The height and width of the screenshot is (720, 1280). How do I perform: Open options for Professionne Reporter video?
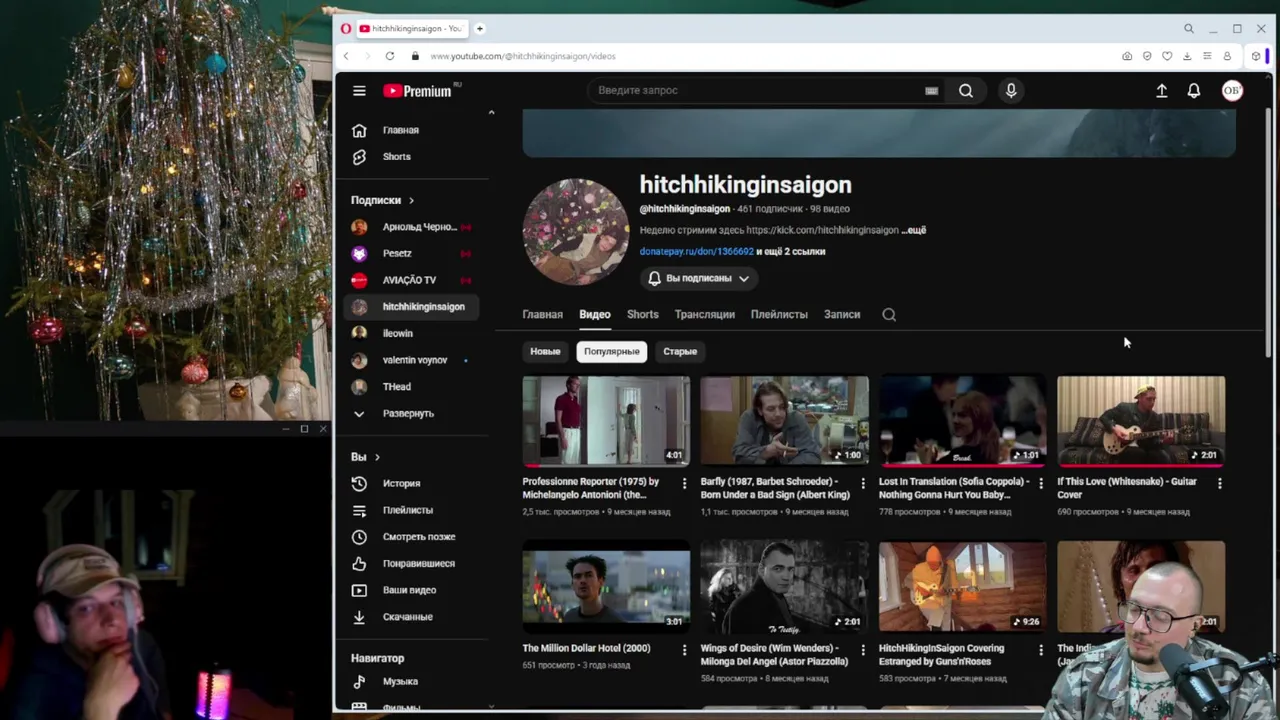tap(684, 483)
